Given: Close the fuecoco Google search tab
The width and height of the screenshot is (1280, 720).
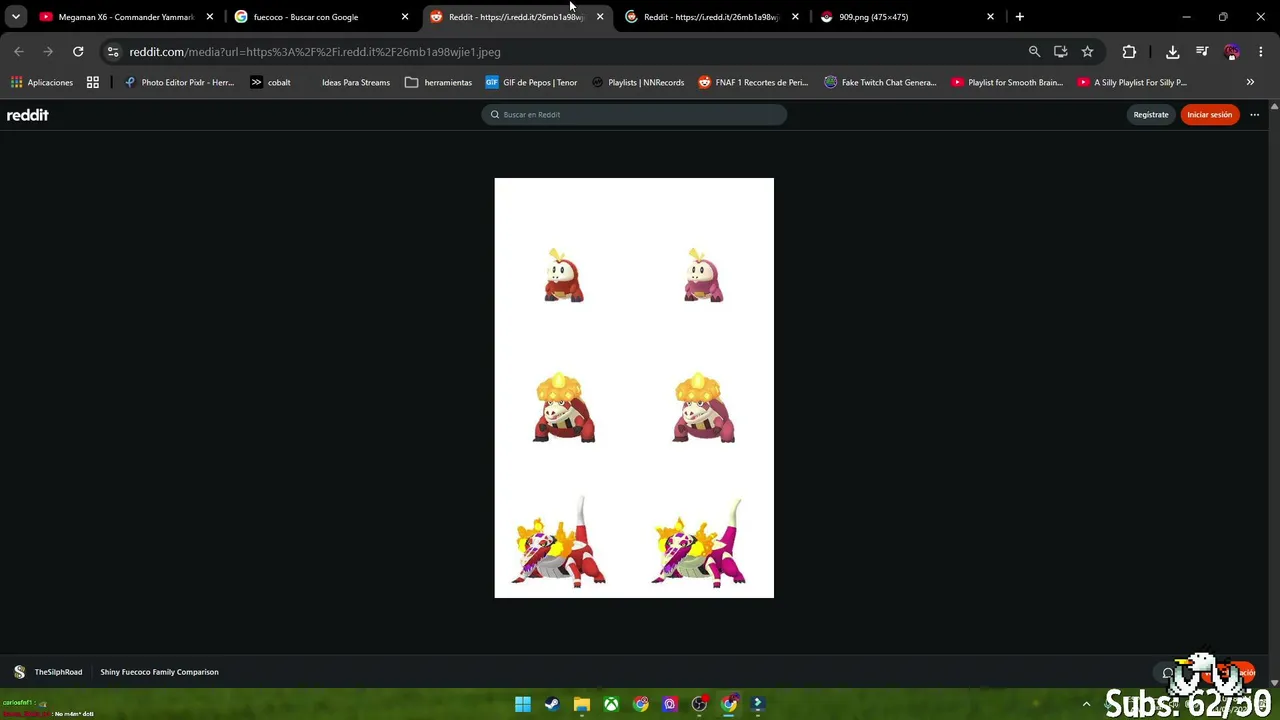Looking at the screenshot, I should click(405, 17).
